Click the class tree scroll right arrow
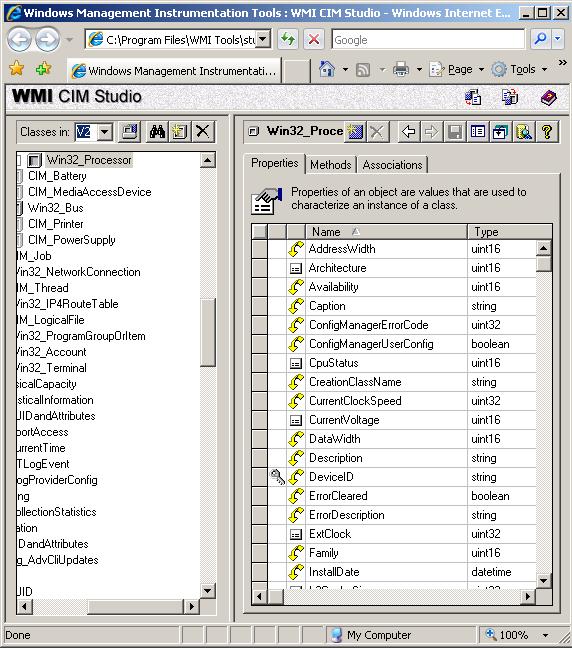The image size is (572, 648). click(x=191, y=606)
